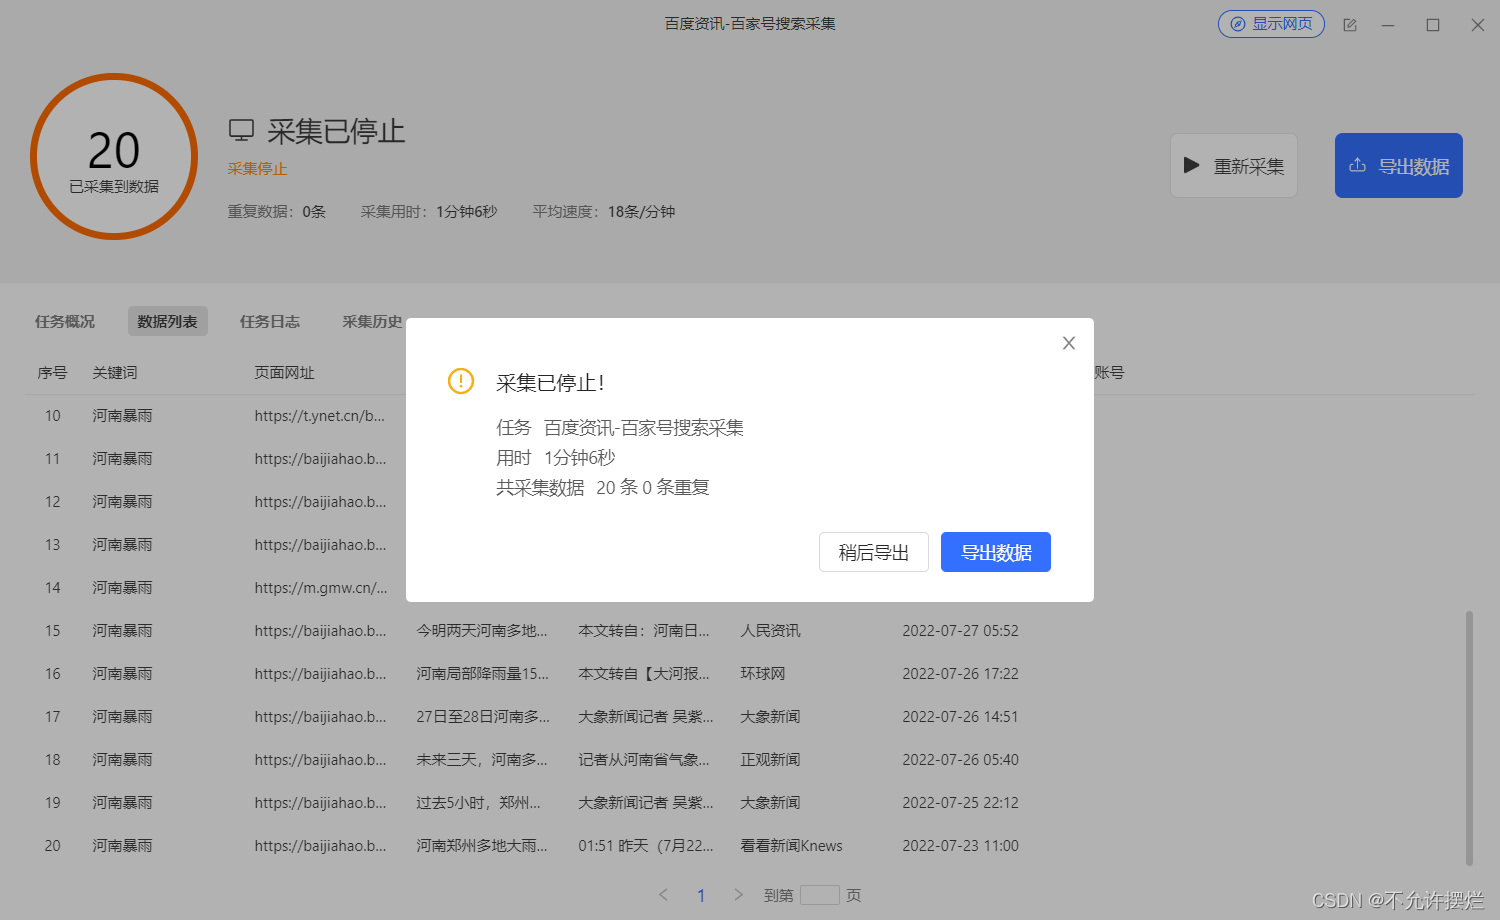Switch to the 任务概况 tab
The height and width of the screenshot is (920, 1500).
(65, 321)
